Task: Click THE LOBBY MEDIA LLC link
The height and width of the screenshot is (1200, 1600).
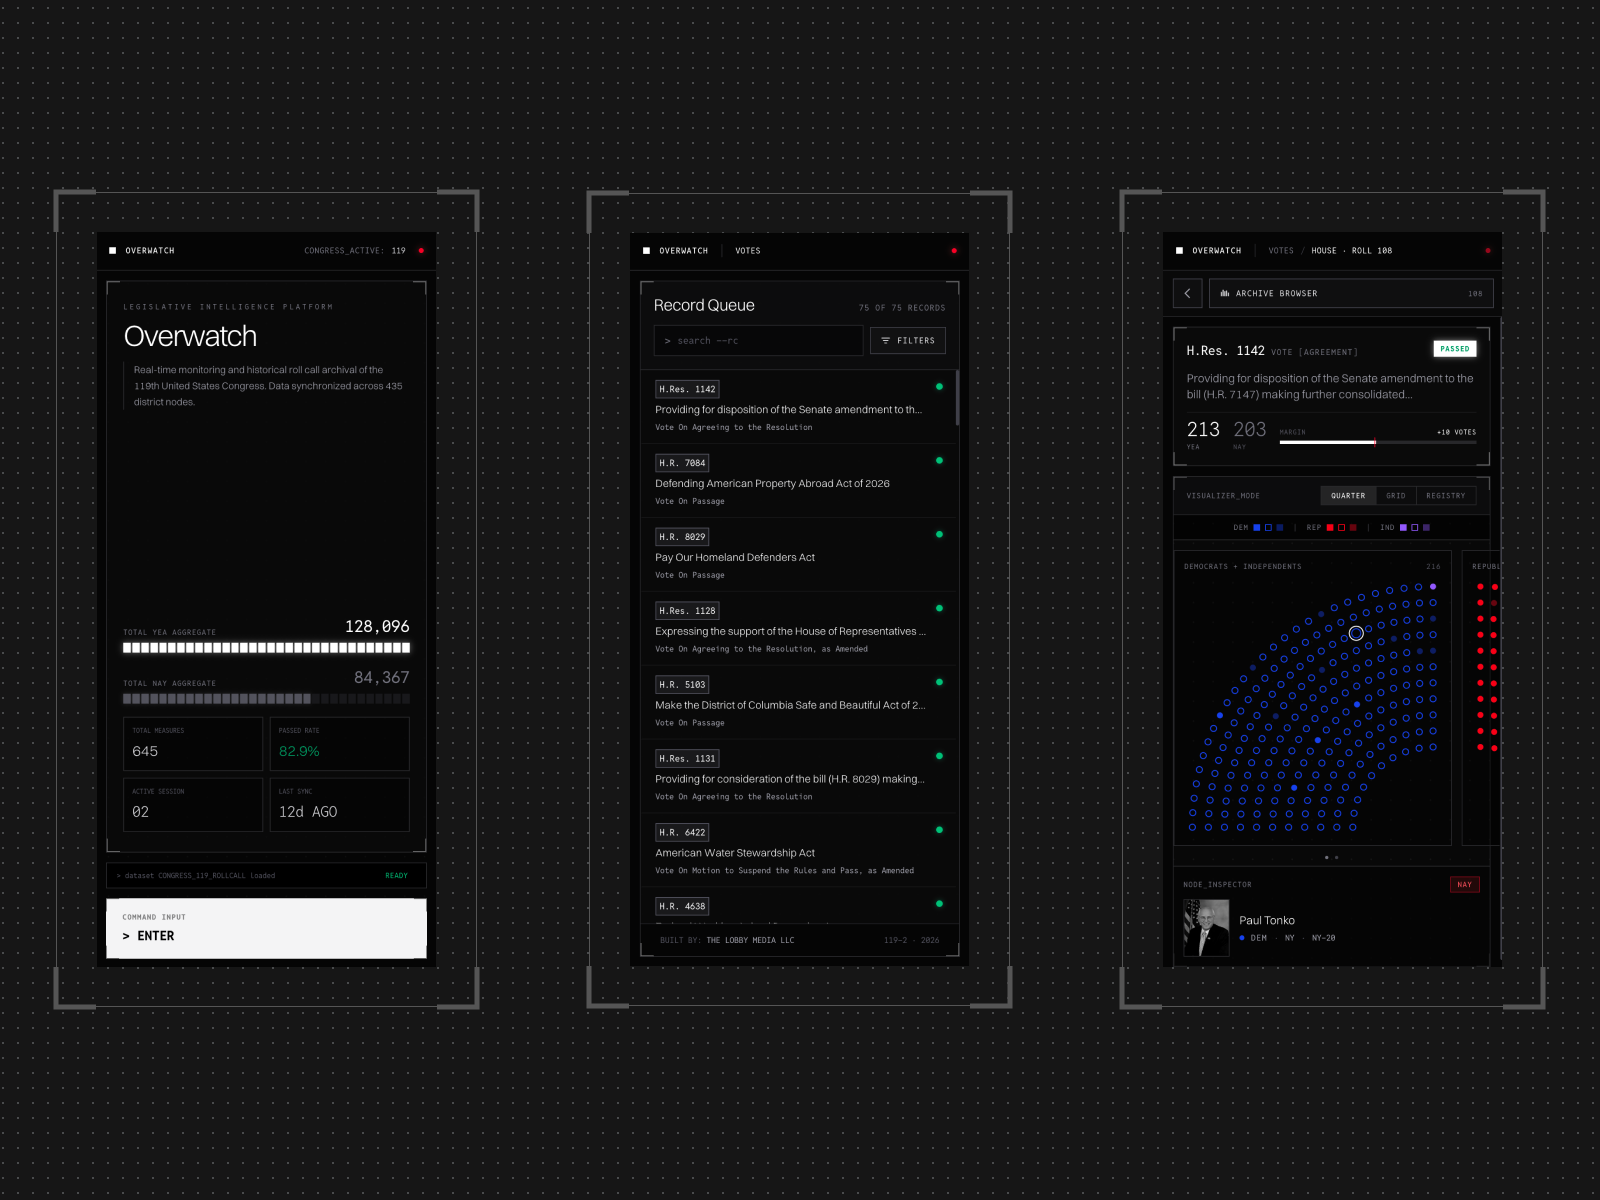Action: (750, 940)
